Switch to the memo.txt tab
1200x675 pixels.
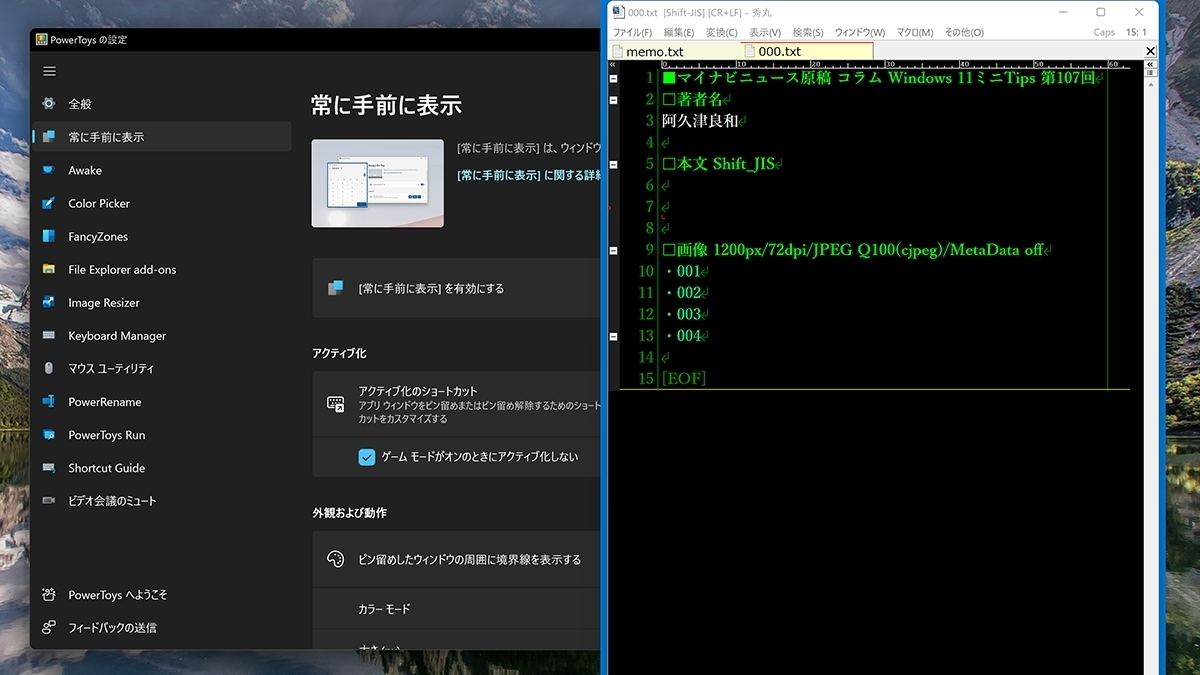tap(675, 51)
